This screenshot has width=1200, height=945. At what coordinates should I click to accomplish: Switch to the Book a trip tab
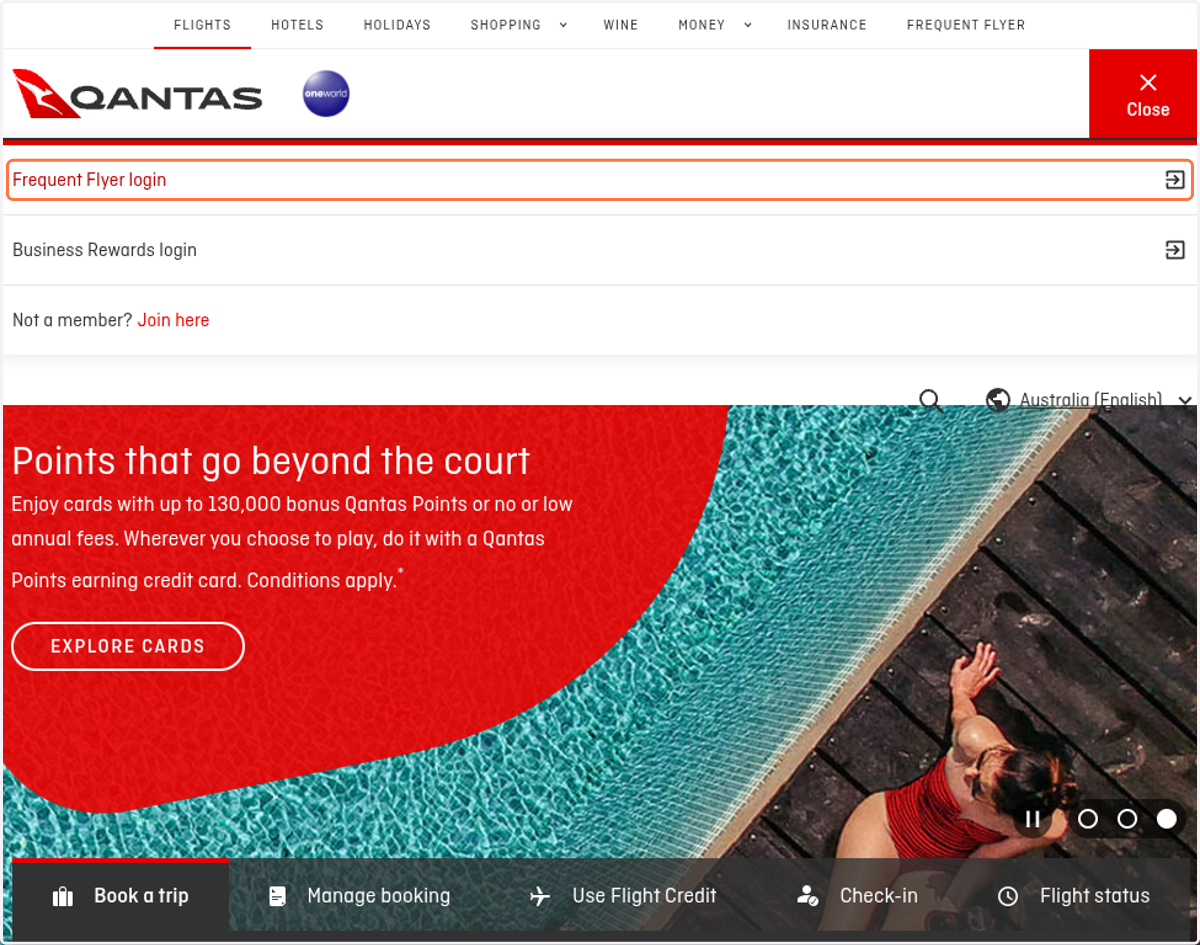pos(120,897)
